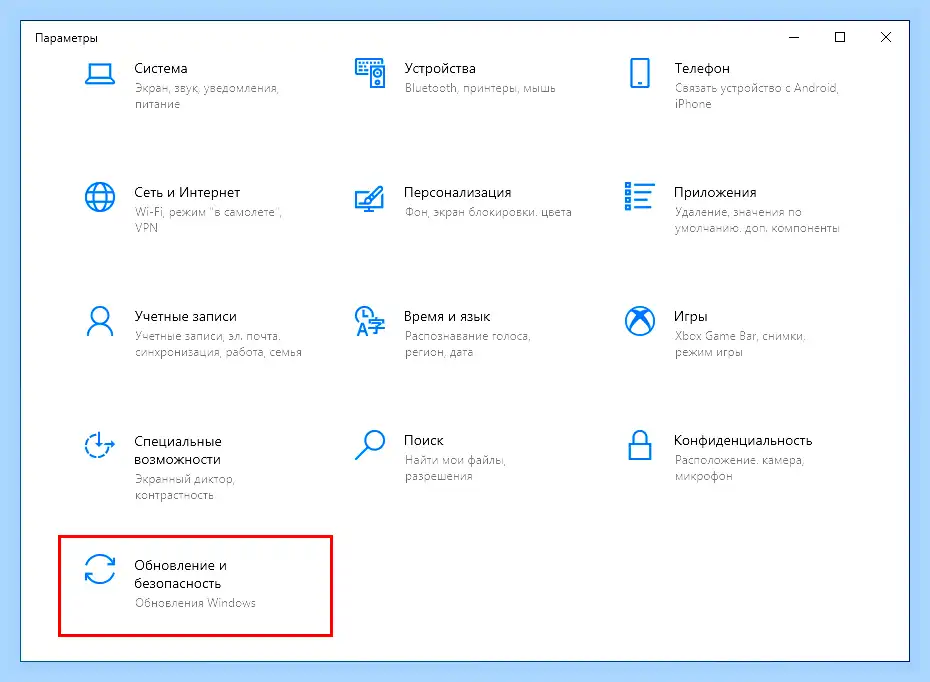Click the clock-letter icon for Время и язык
Viewport: 930px width, 682px height.
pos(370,321)
